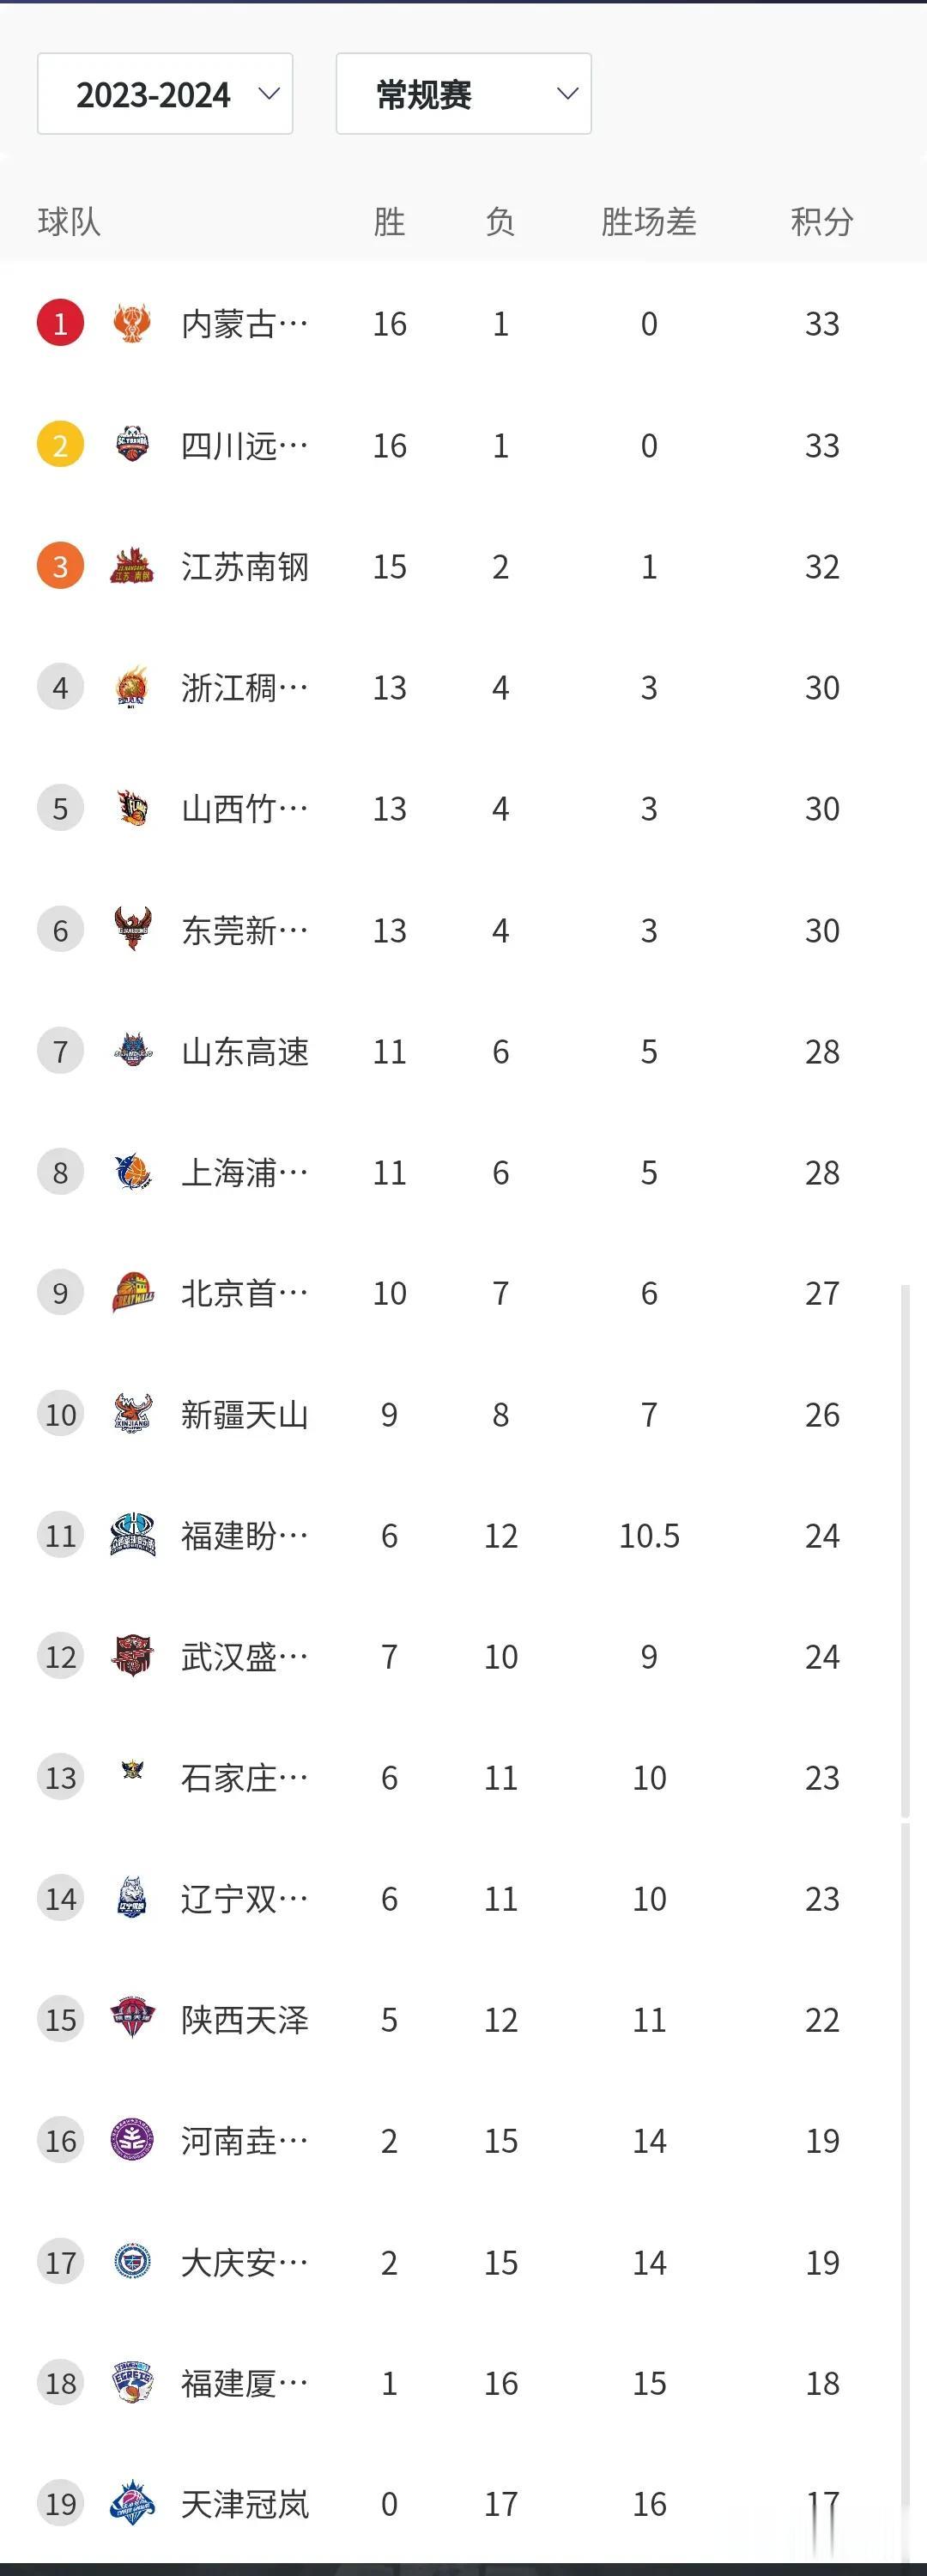The height and width of the screenshot is (2576, 927).
Task: Click the 胜场差 column header
Action: [649, 221]
